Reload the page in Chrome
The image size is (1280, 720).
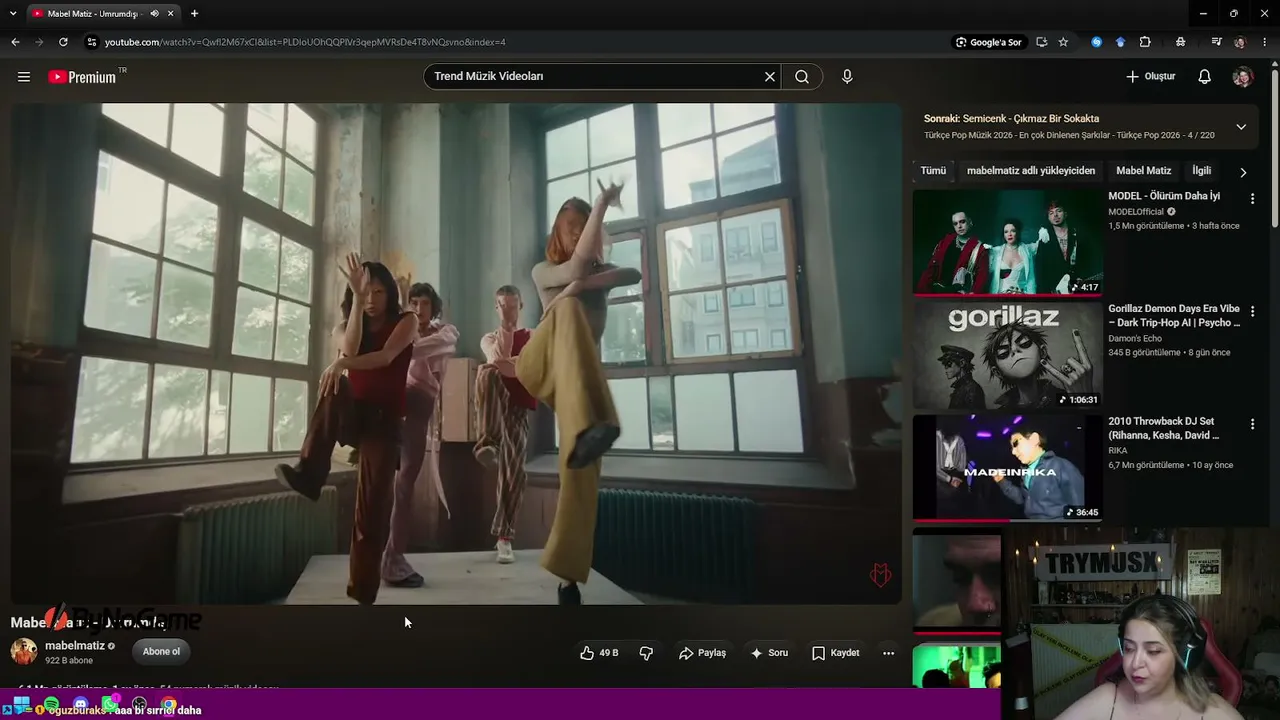click(63, 42)
